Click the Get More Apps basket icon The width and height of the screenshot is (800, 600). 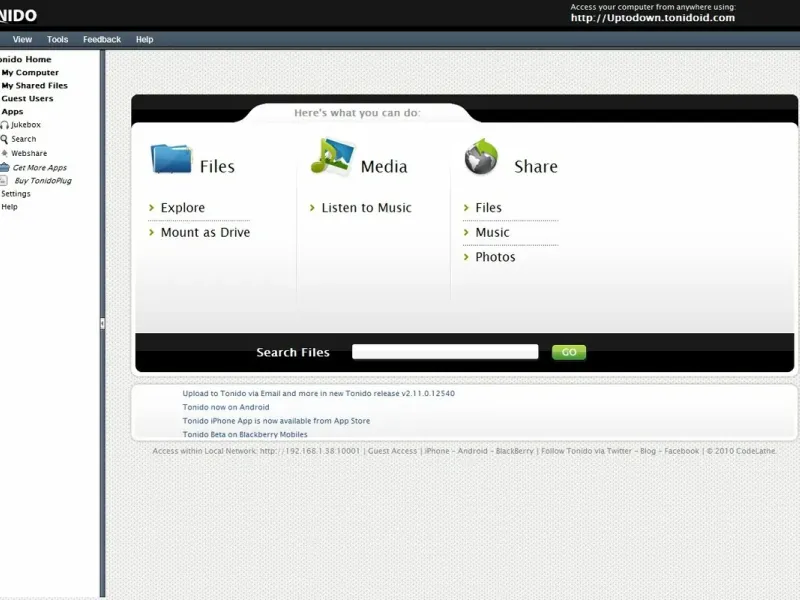(5, 167)
